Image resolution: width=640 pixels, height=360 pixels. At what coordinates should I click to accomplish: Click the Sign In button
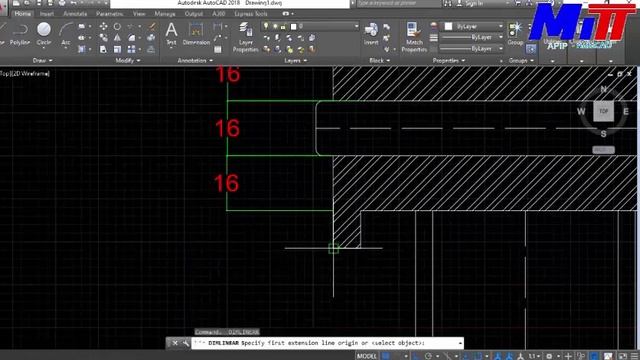474,3
